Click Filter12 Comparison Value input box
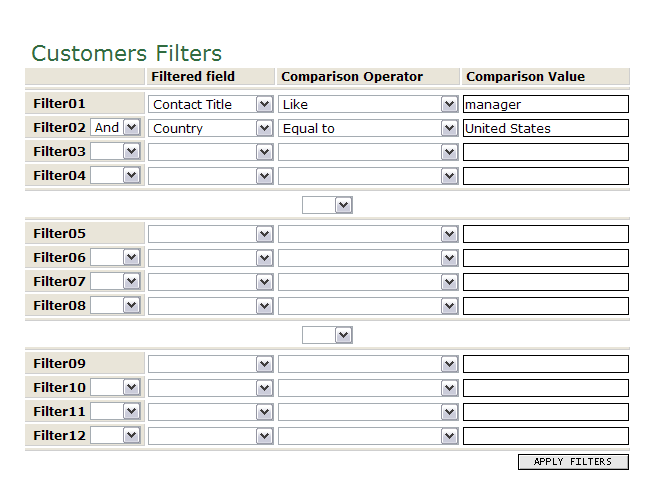The height and width of the screenshot is (504, 665). coord(545,436)
